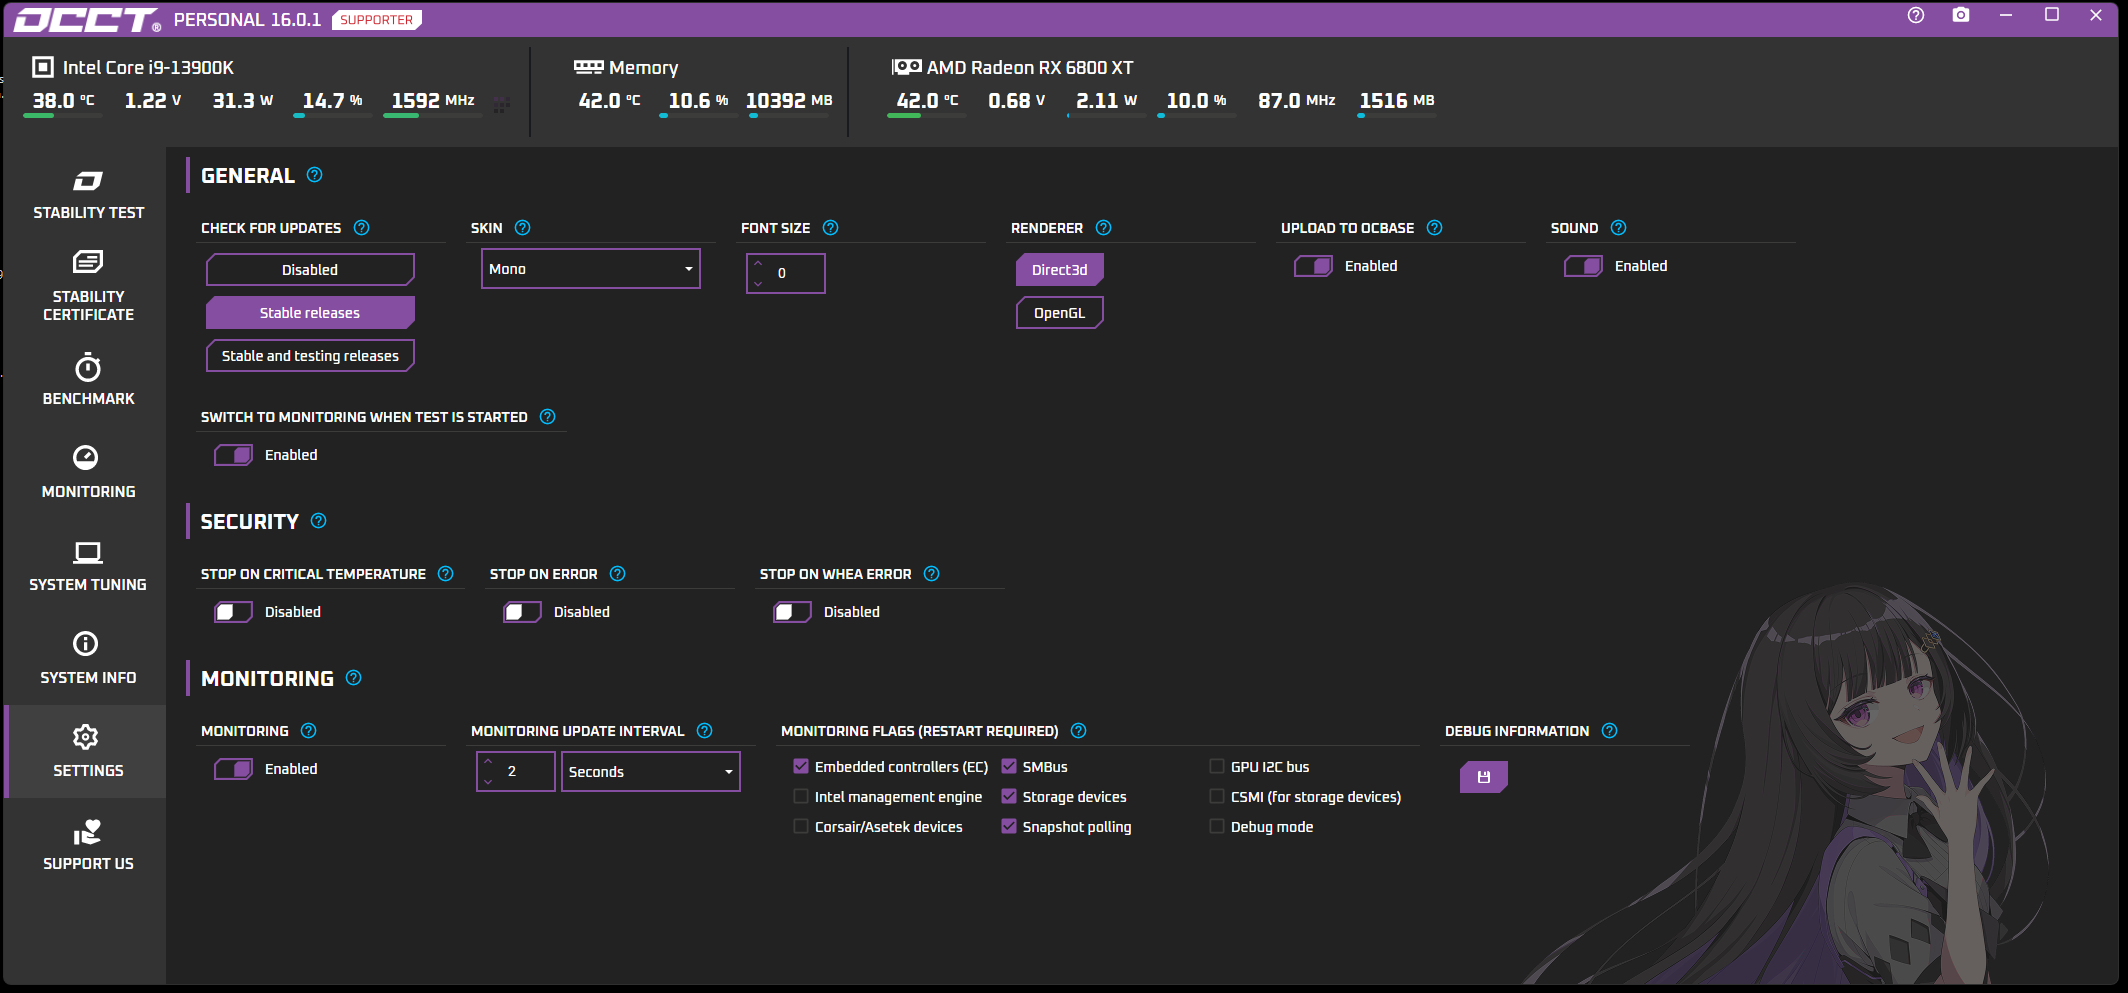Decrease the font size value

coord(758,283)
